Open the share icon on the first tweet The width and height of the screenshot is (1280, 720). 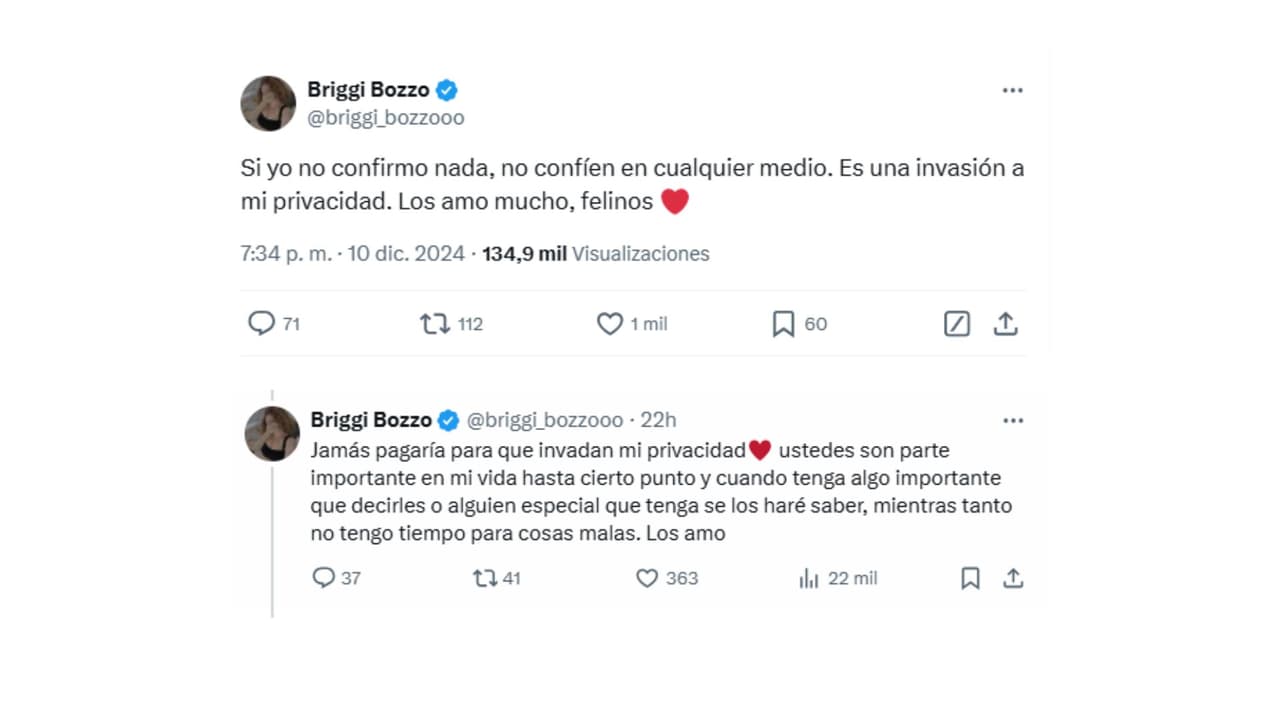point(1007,323)
